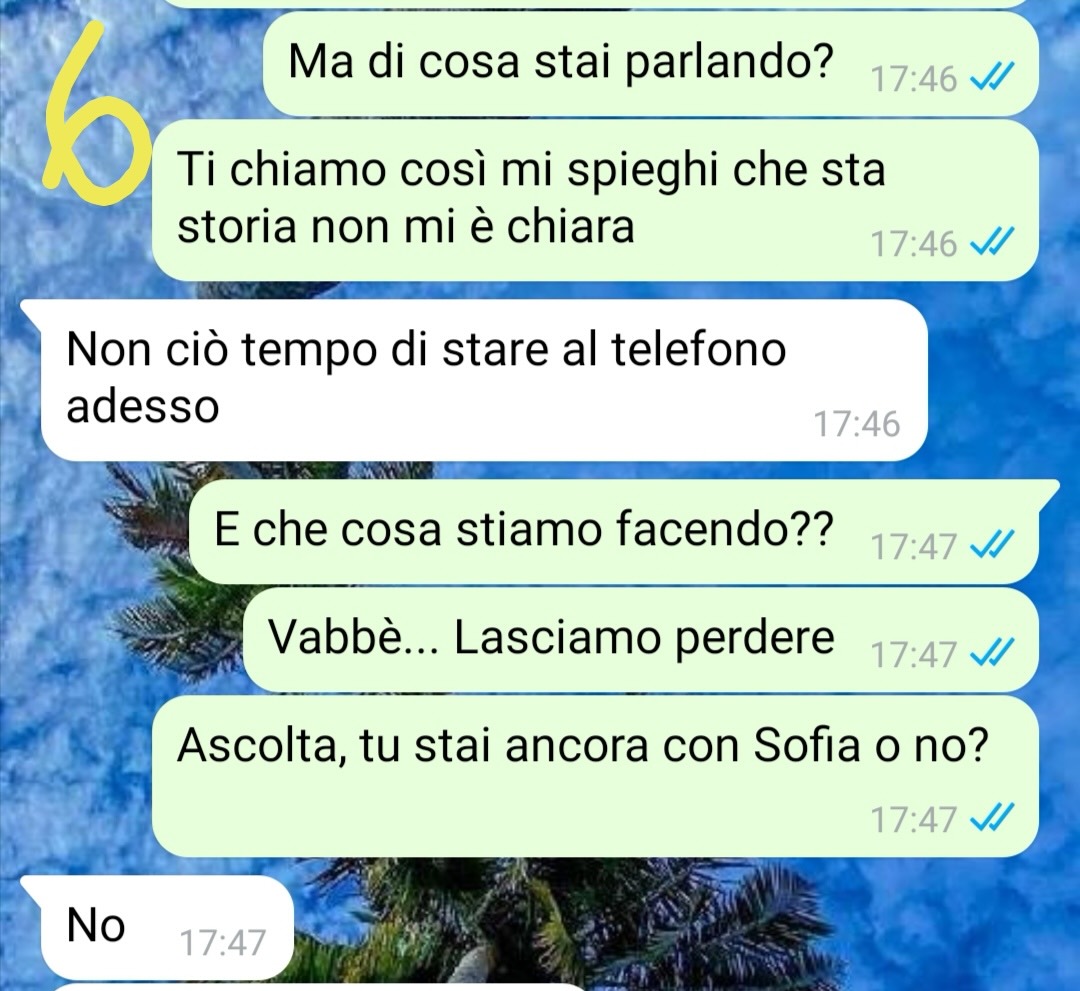This screenshot has width=1080, height=991.
Task: Click the double check on 'Vabbè... Lasciamo perdere'
Action: tap(991, 655)
